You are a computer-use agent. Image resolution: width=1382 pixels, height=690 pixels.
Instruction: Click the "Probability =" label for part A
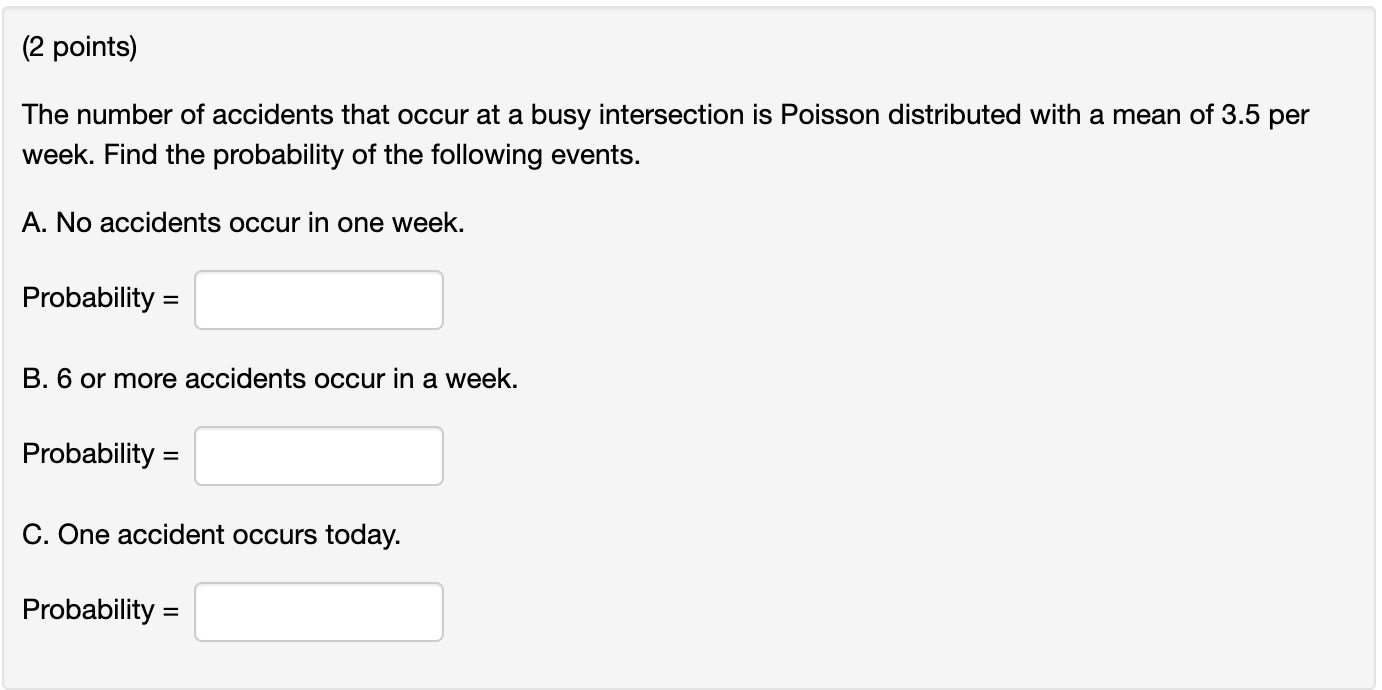(x=100, y=298)
